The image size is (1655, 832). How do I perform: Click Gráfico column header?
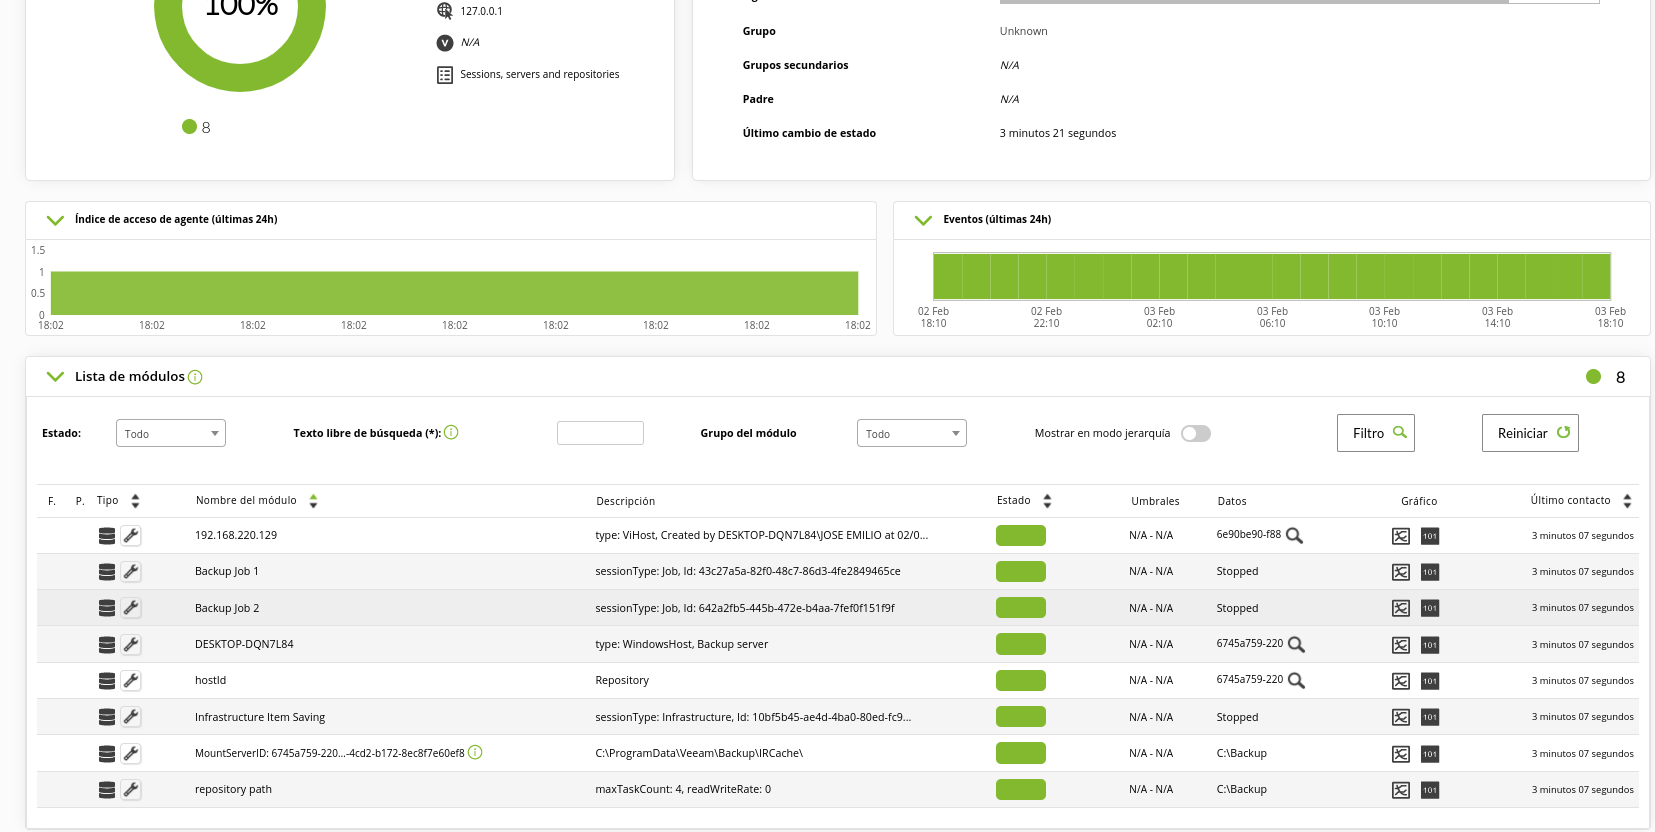point(1419,501)
